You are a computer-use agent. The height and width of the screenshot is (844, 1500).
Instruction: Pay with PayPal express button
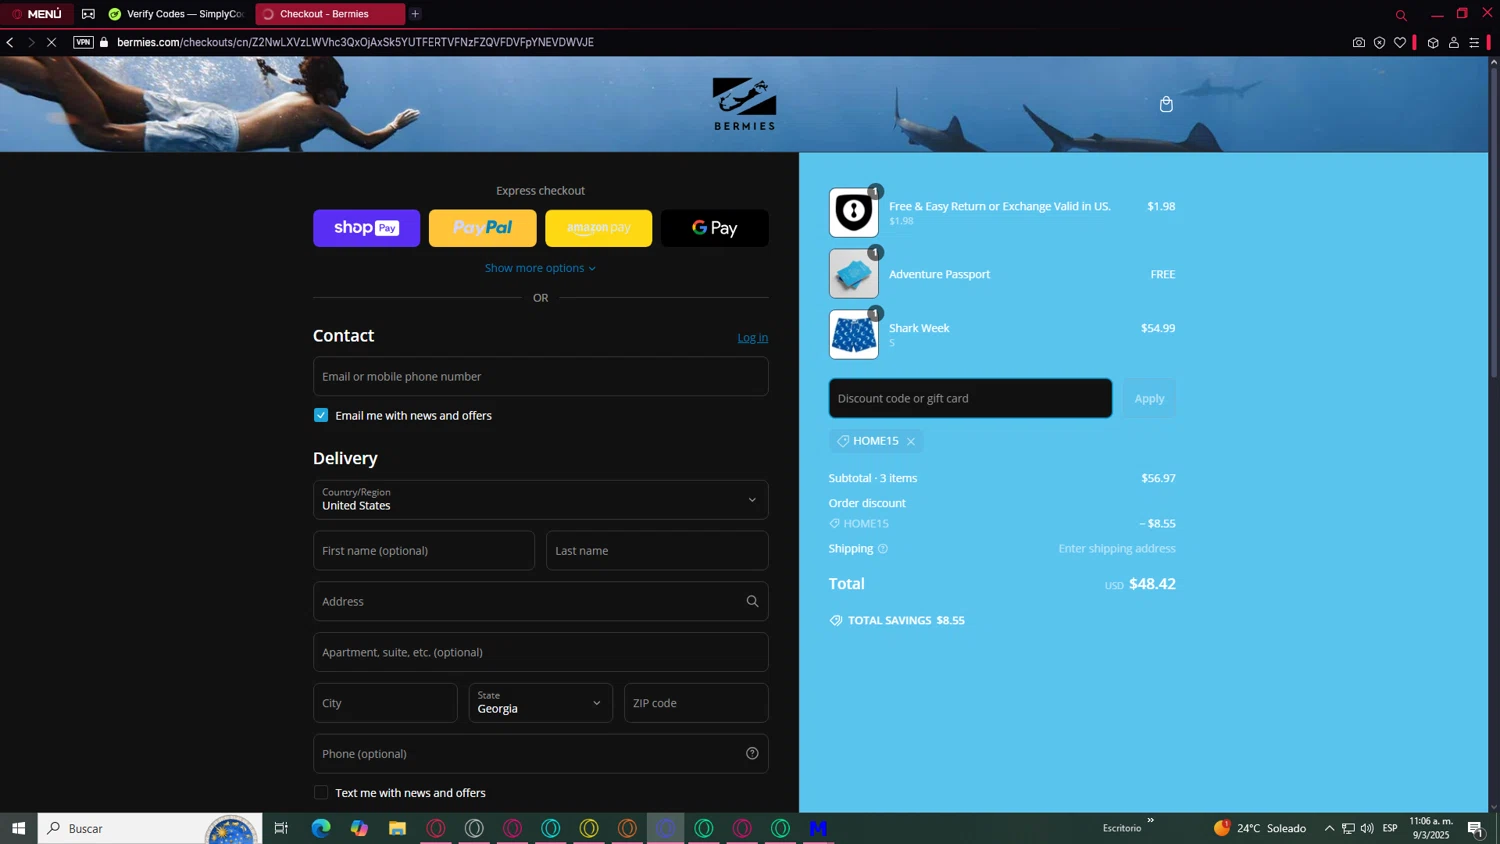482,228
